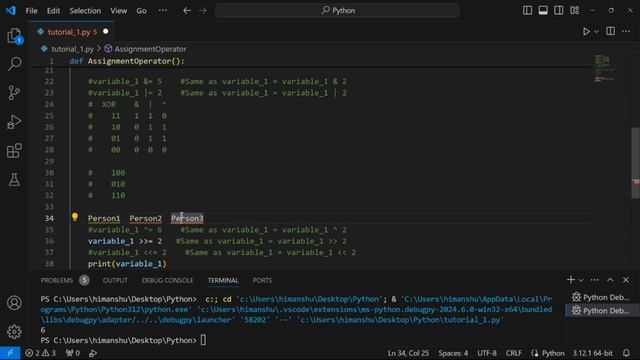Switch to the OUTPUT tab
The width and height of the screenshot is (640, 360).
tap(115, 280)
